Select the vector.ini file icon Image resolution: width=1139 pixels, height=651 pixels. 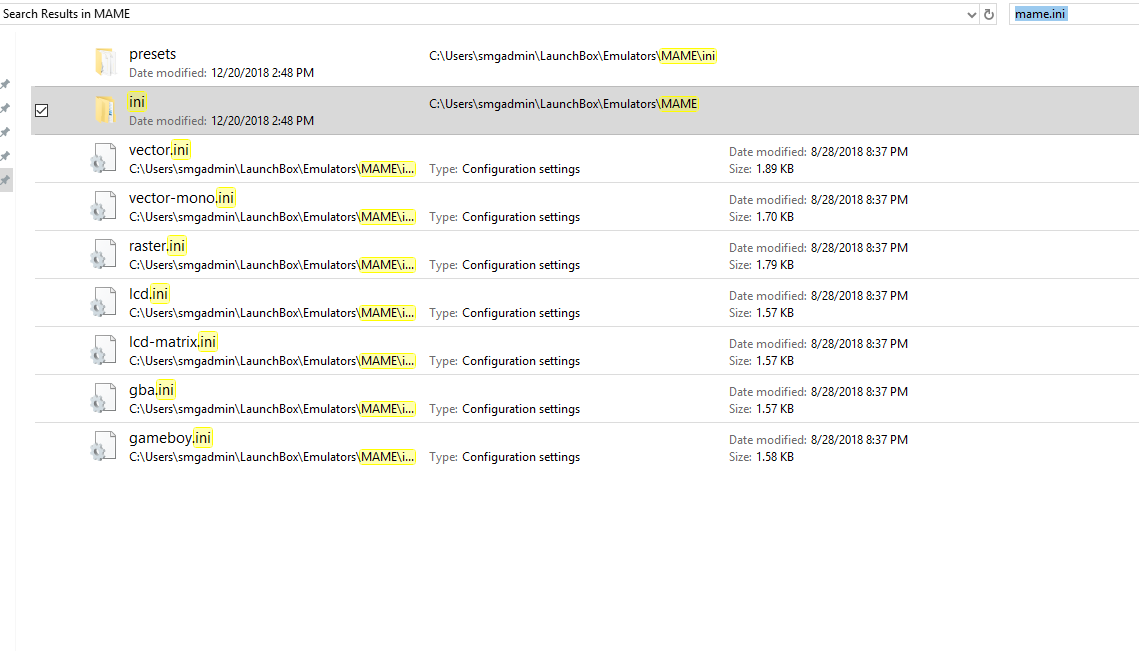[103, 158]
